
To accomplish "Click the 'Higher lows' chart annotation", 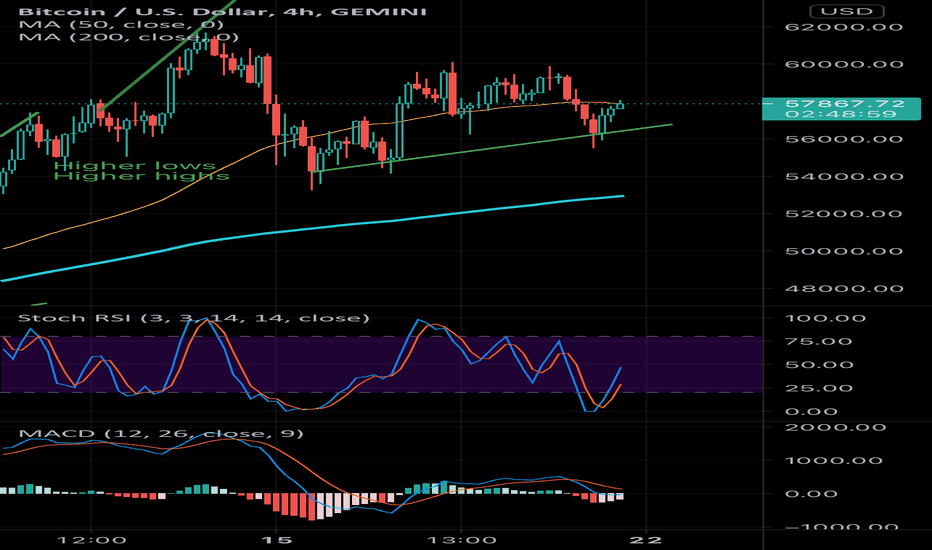I will pos(135,165).
